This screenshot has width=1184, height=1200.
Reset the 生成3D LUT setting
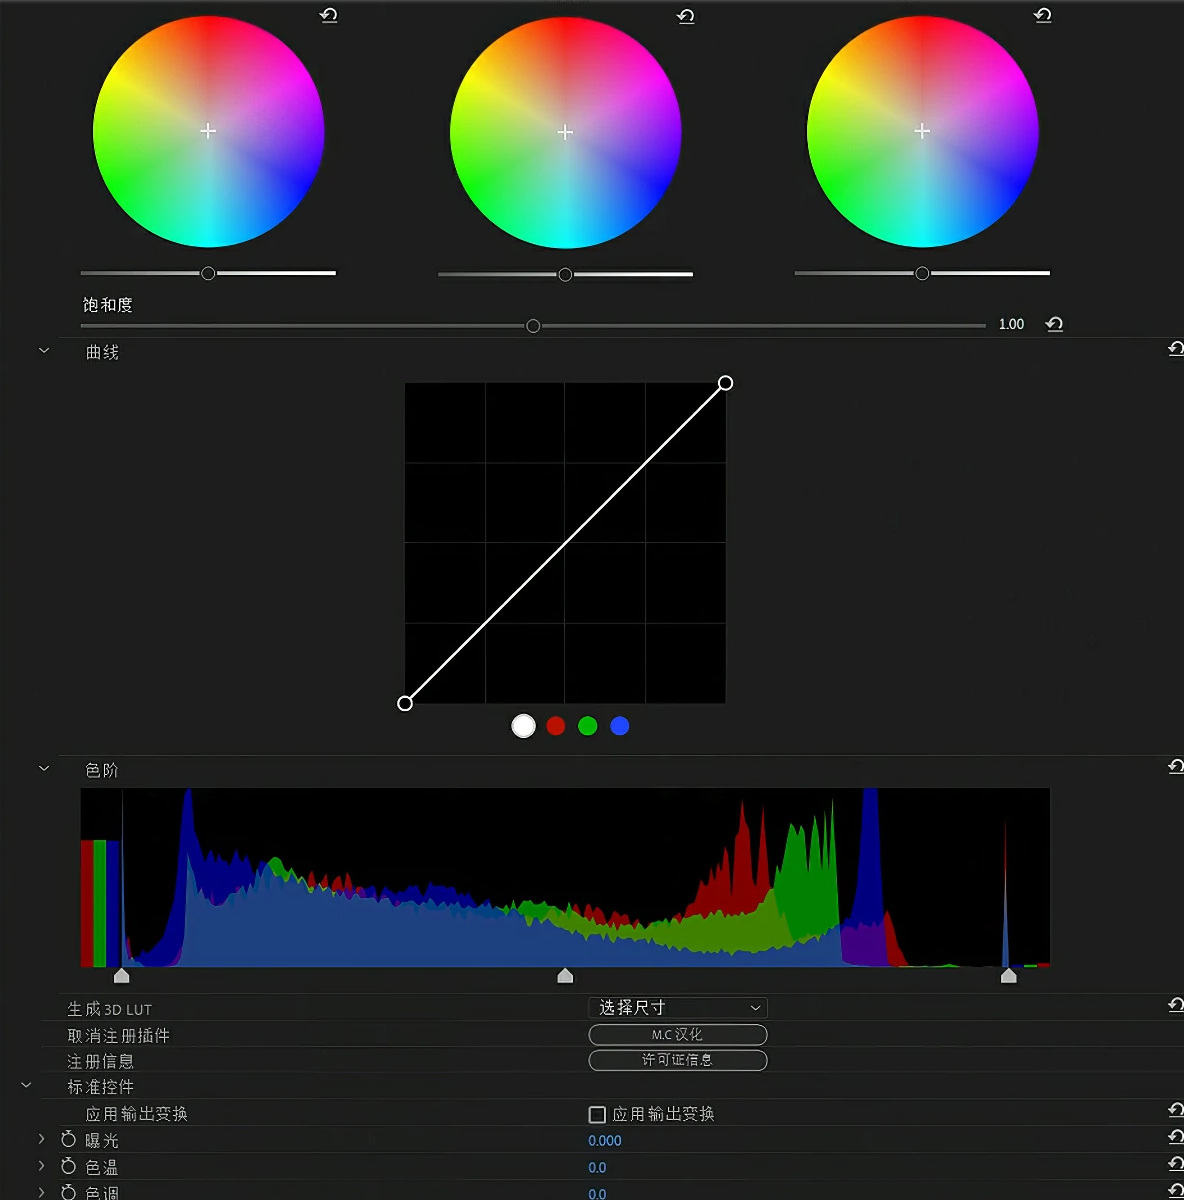pos(1176,1005)
